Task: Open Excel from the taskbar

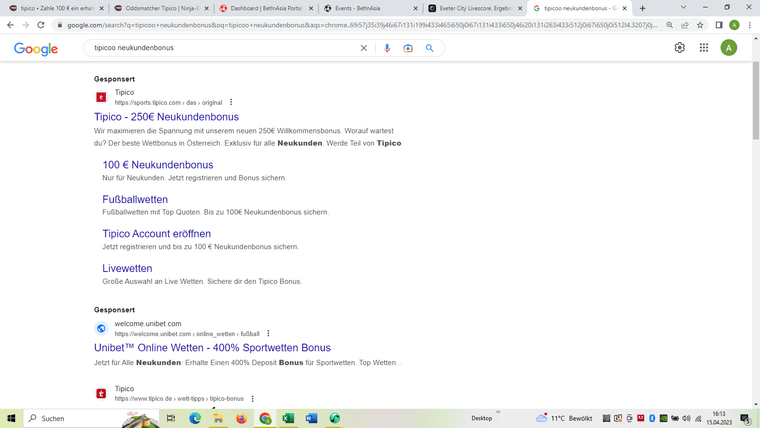Action: (x=288, y=418)
